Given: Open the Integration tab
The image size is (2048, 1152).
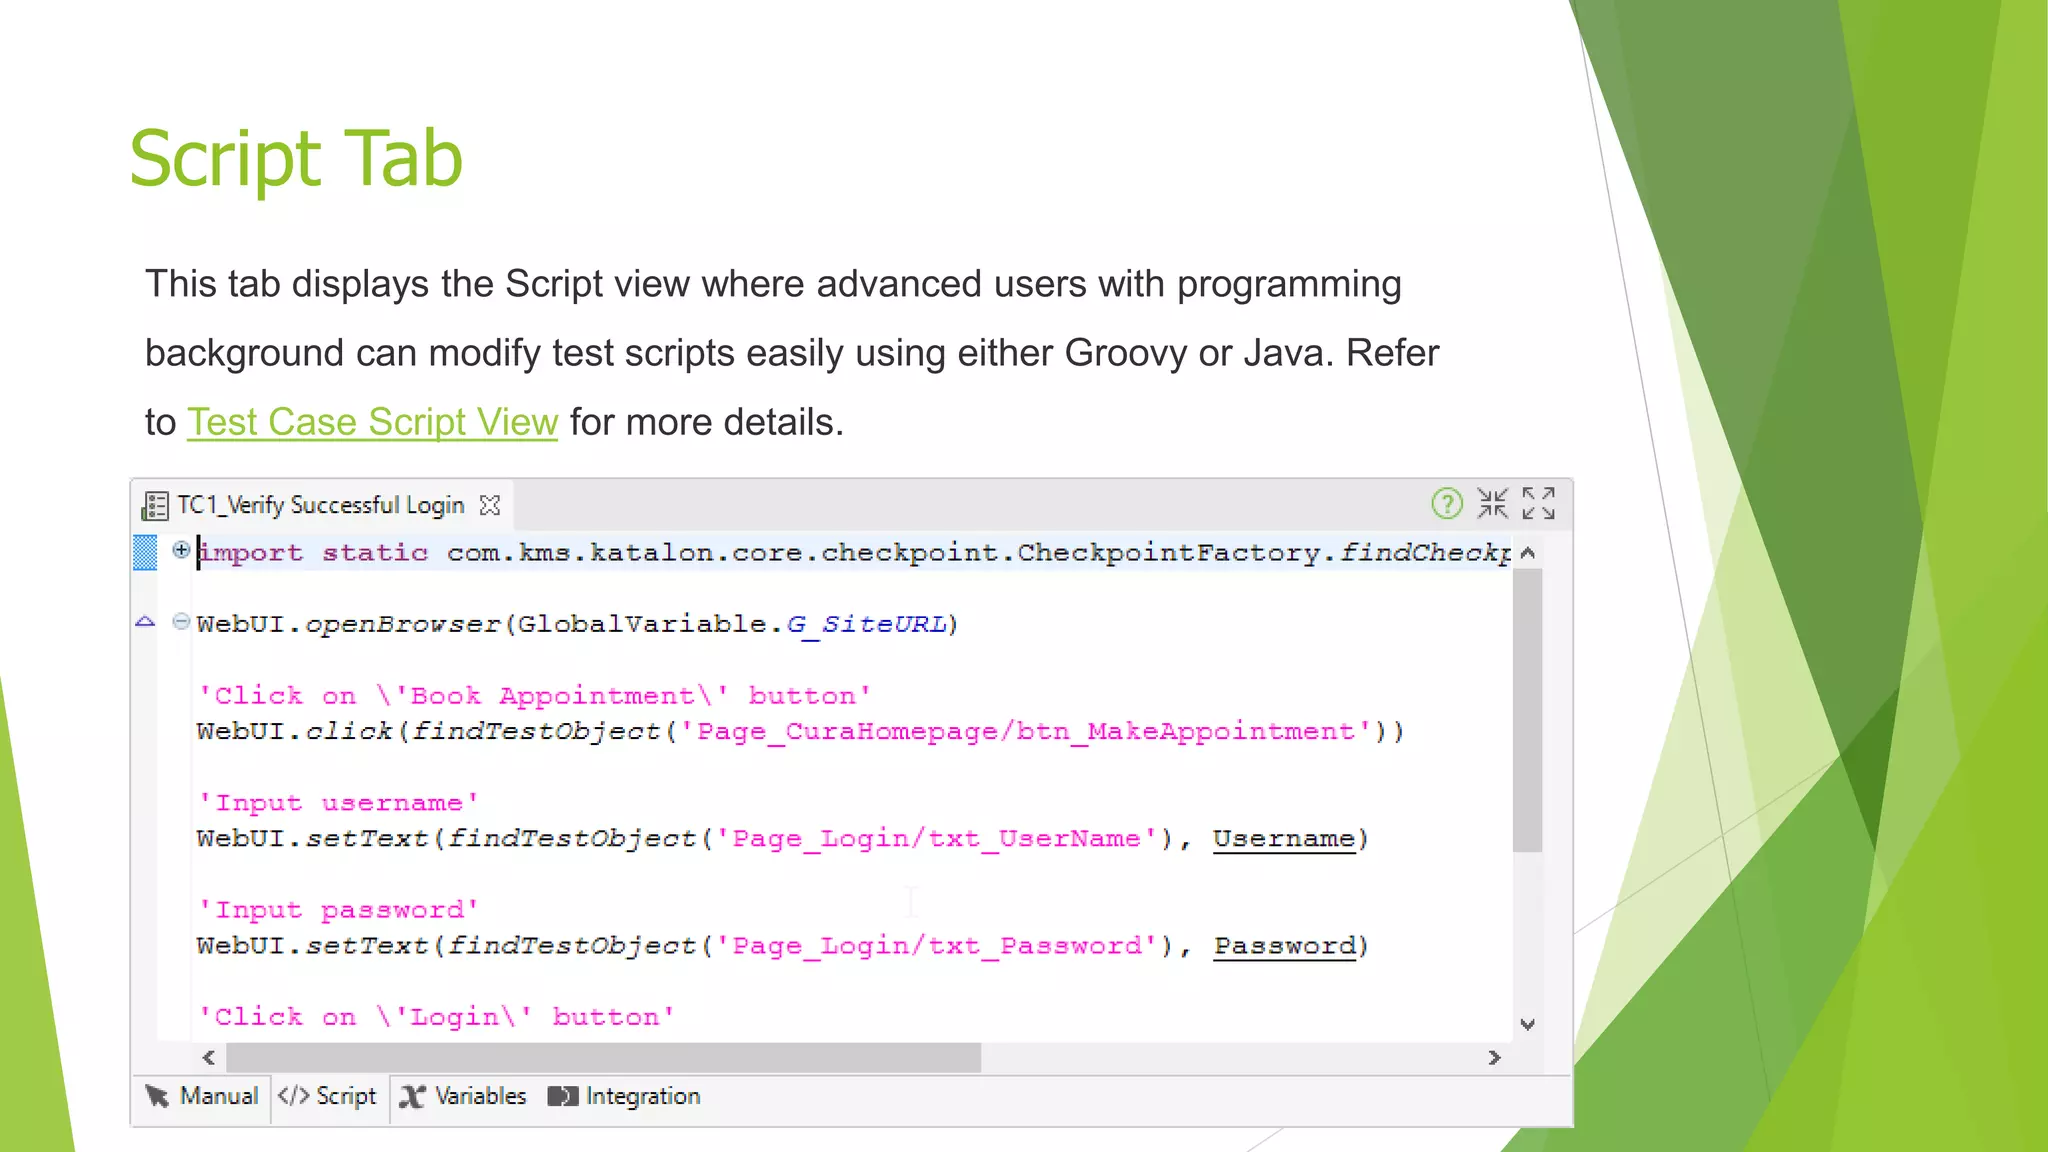Looking at the screenshot, I should click(624, 1096).
